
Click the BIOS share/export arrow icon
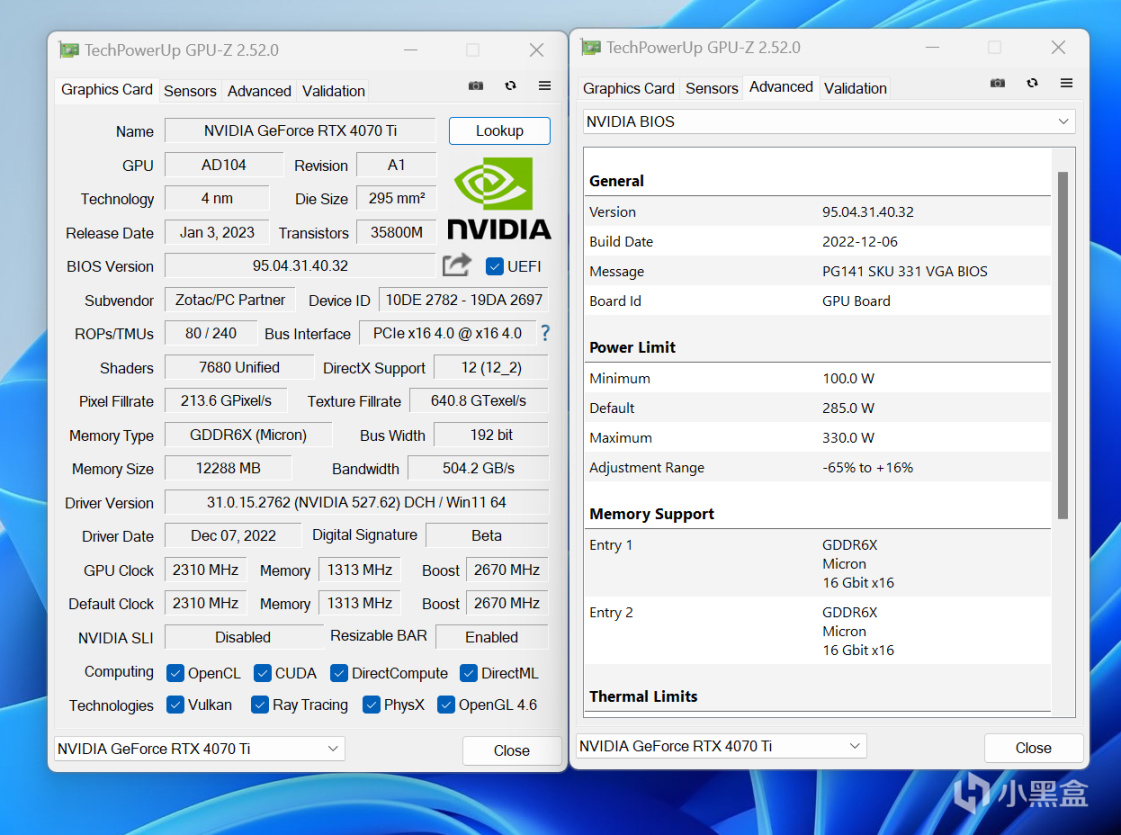point(457,265)
